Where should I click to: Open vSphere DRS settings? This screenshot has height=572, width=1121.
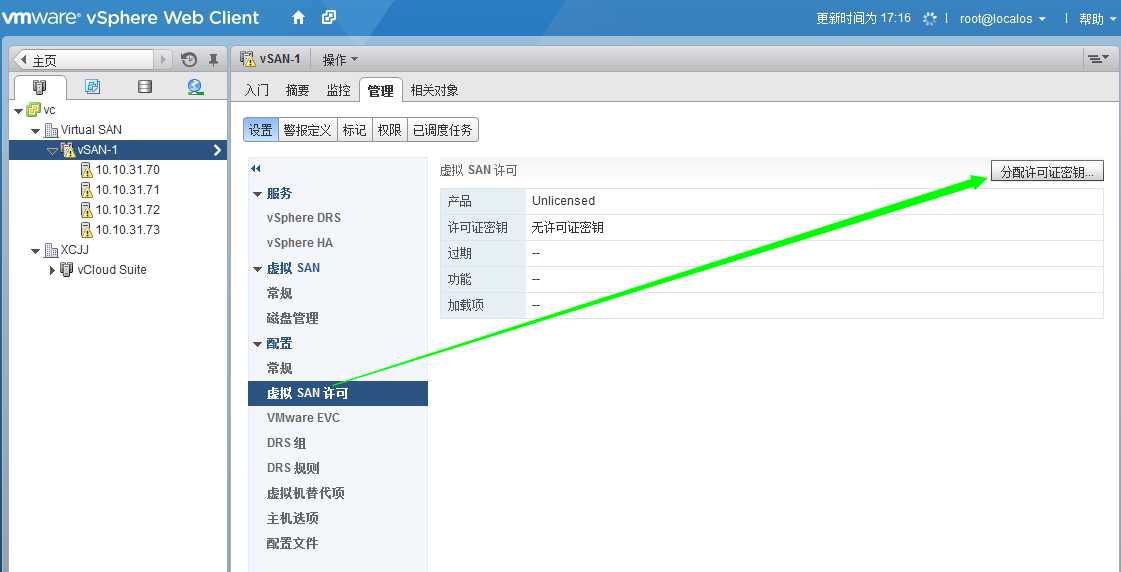pyautogui.click(x=304, y=218)
